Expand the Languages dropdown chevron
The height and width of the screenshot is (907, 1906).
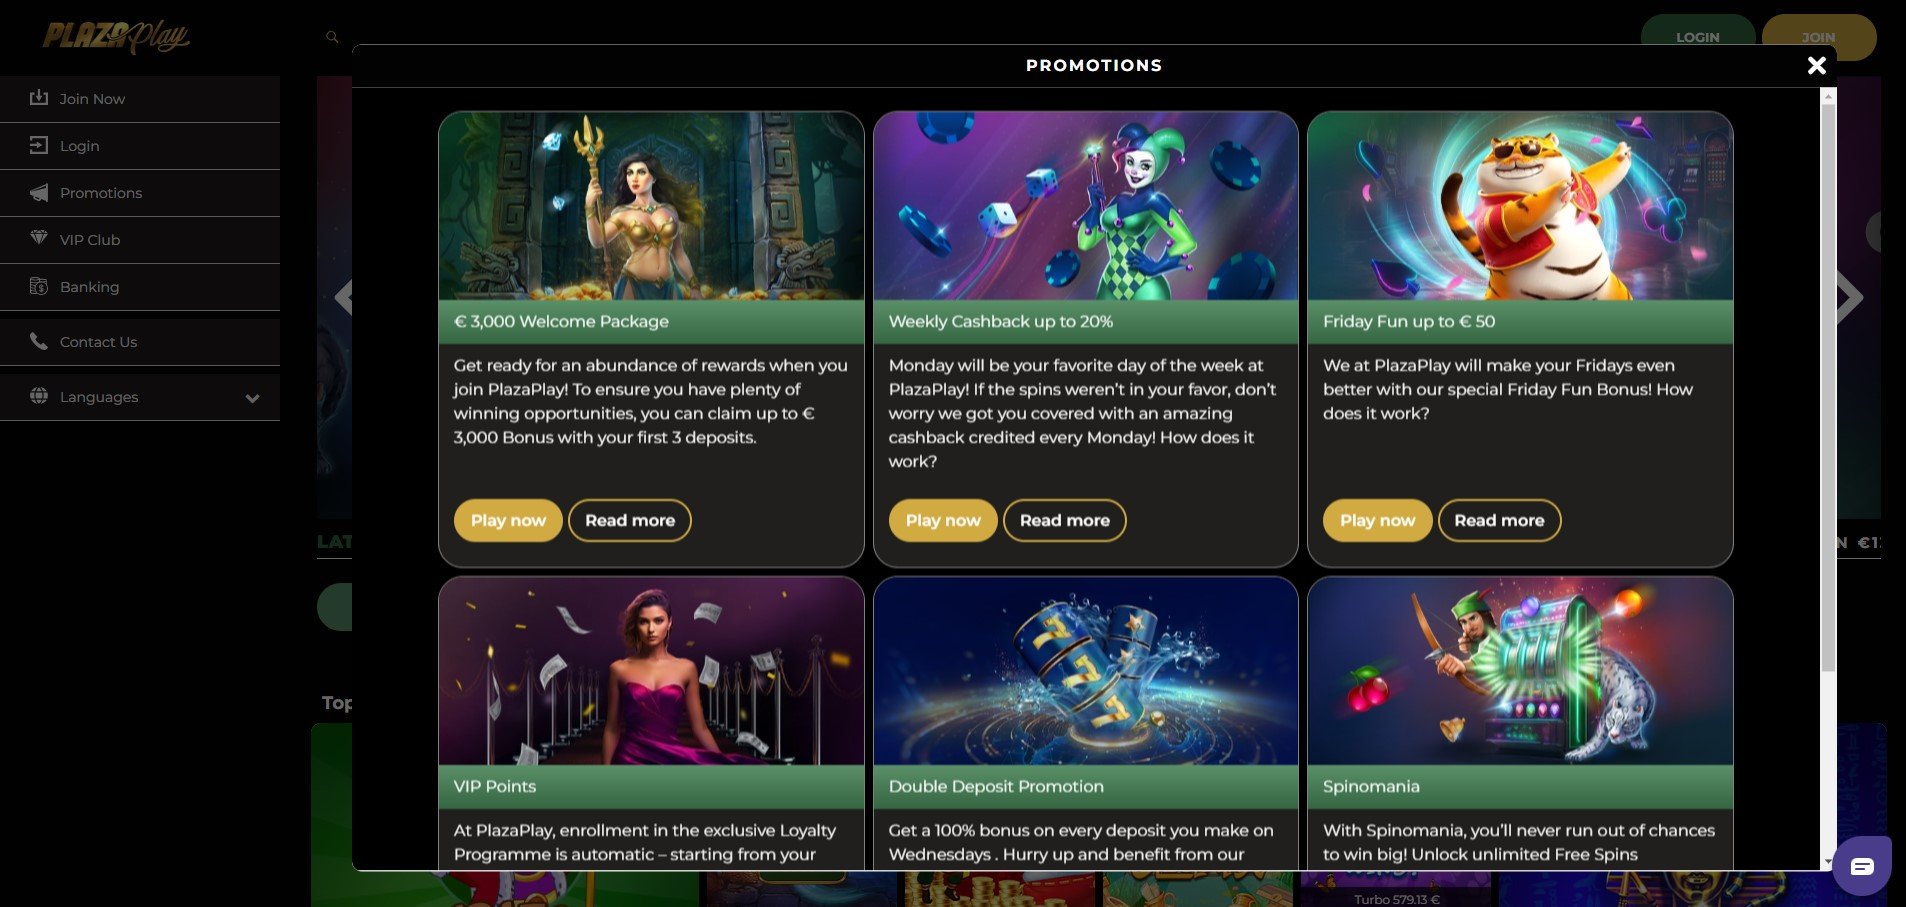click(x=252, y=398)
